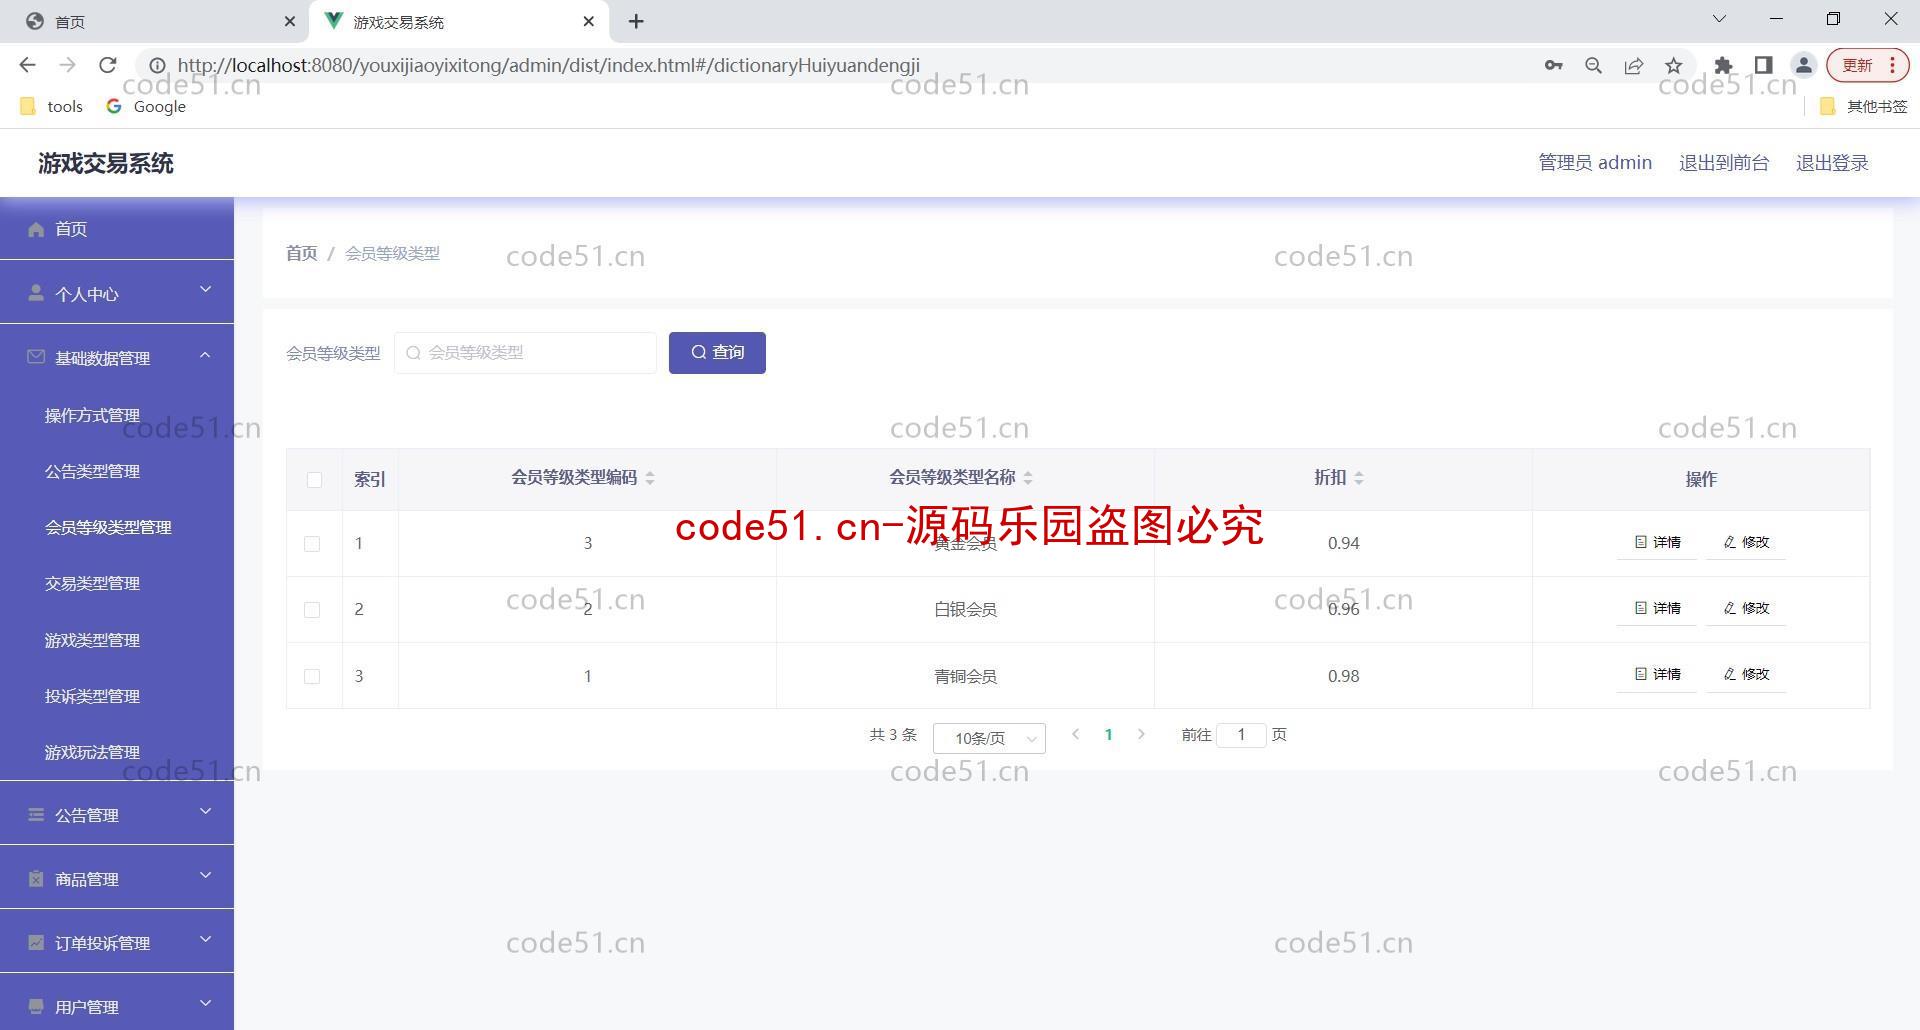Open the Google bookmark
Image resolution: width=1920 pixels, height=1030 pixels.
click(x=146, y=106)
